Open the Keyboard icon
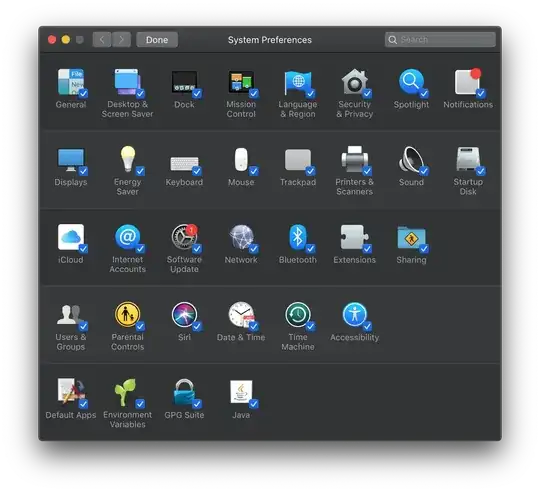The image size is (540, 492). 184,163
